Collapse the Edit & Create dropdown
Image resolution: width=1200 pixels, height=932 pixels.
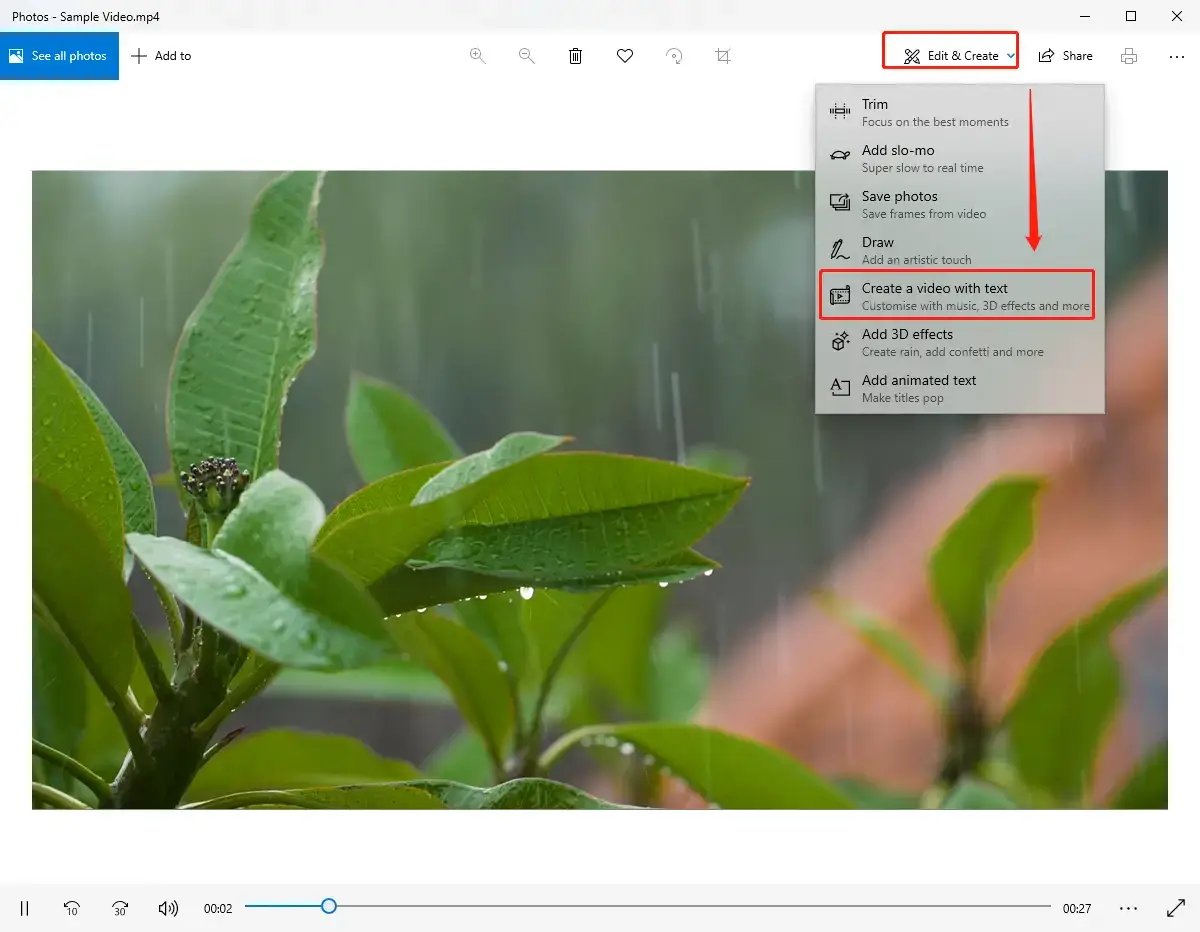(950, 56)
